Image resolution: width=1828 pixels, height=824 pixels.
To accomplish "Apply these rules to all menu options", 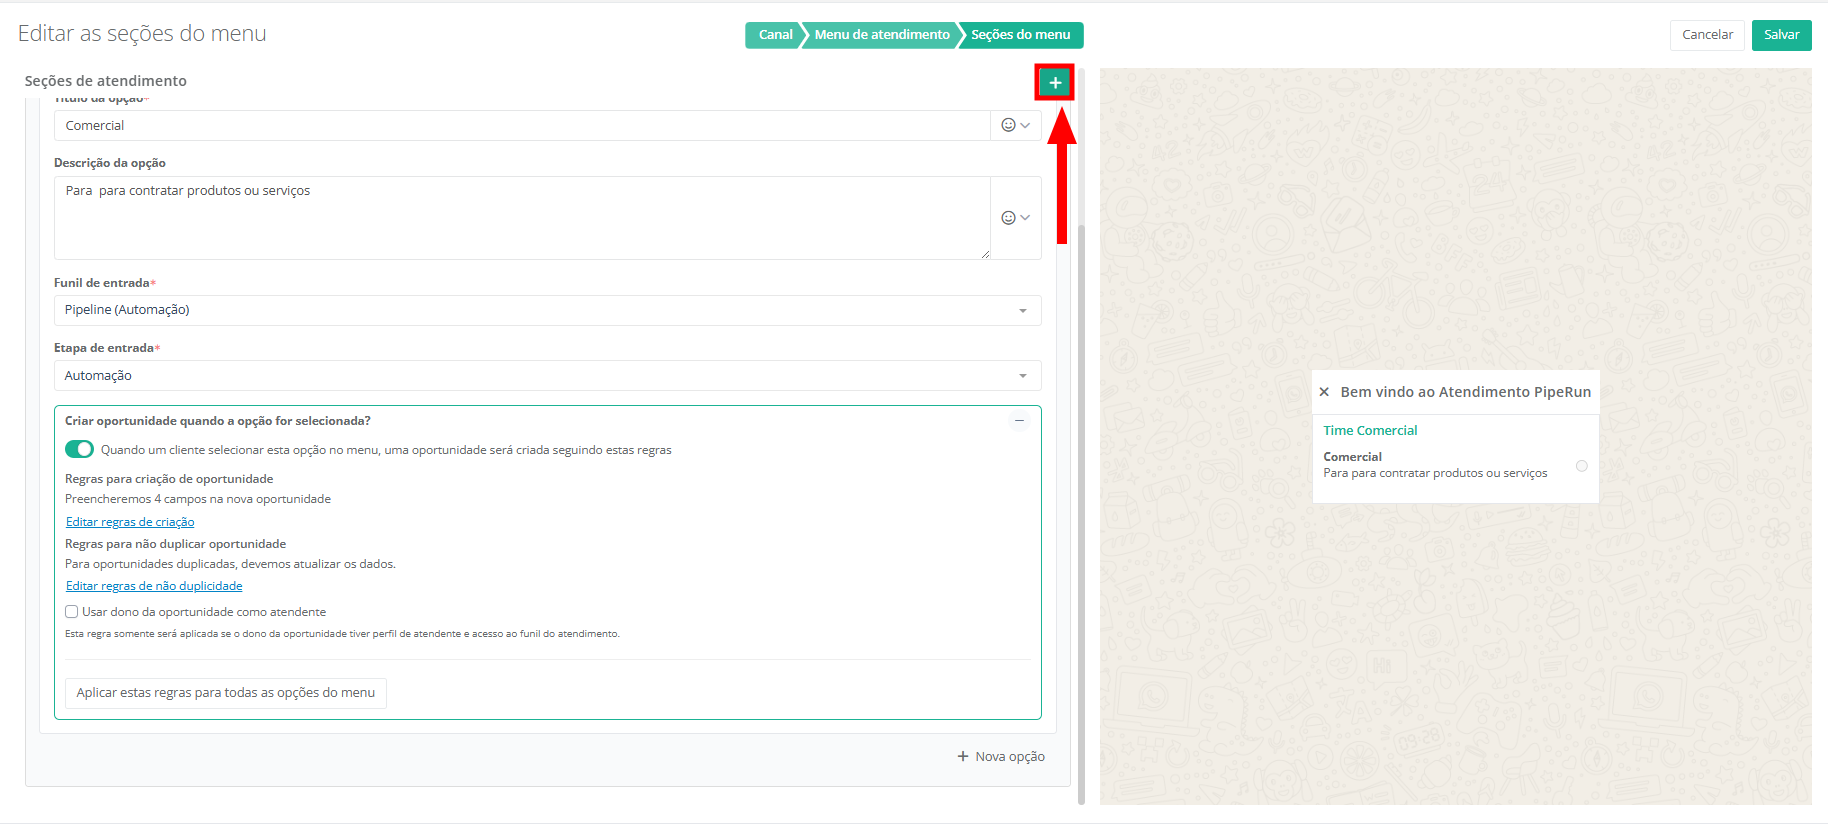I will click(225, 693).
